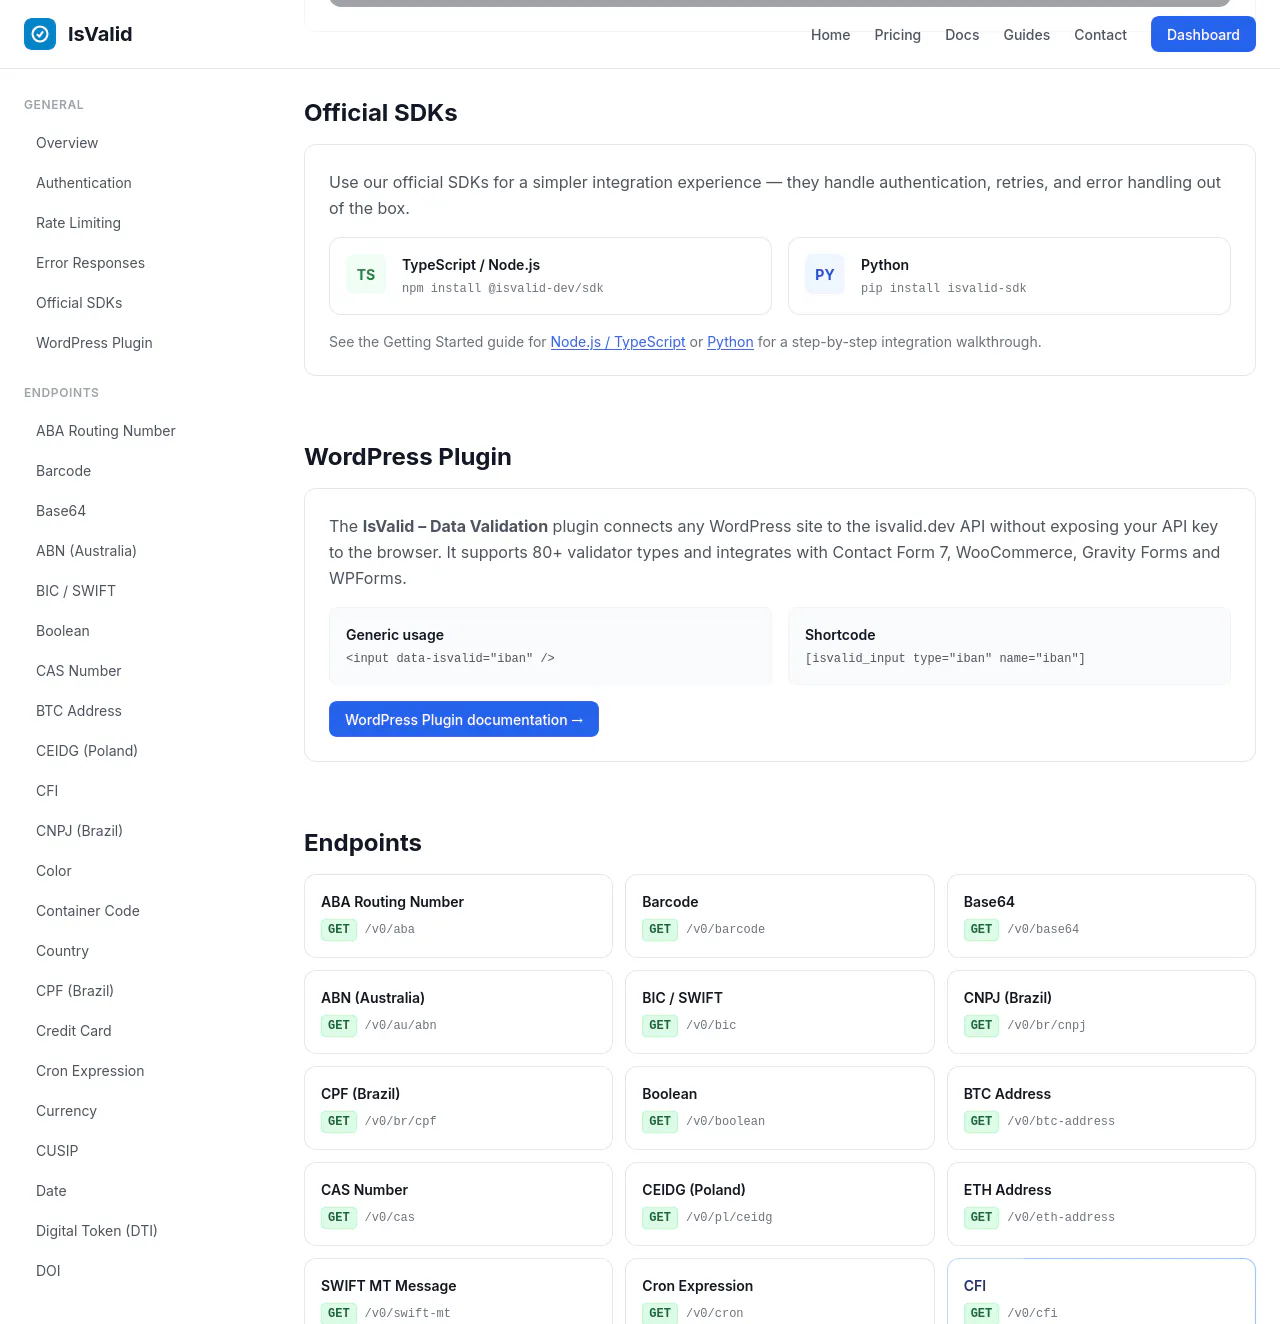The image size is (1280, 1324).
Task: Open Digital Token (DTI) in the sidebar
Action: (97, 1231)
